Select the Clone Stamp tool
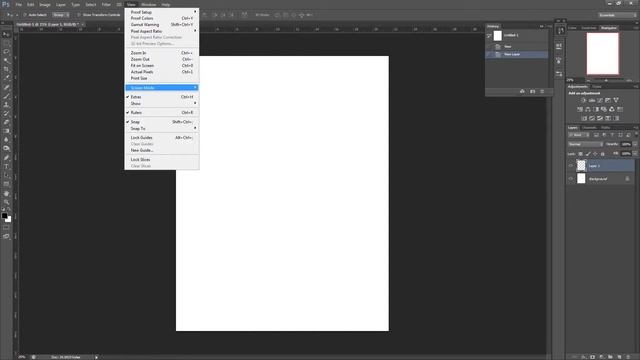 (6, 105)
